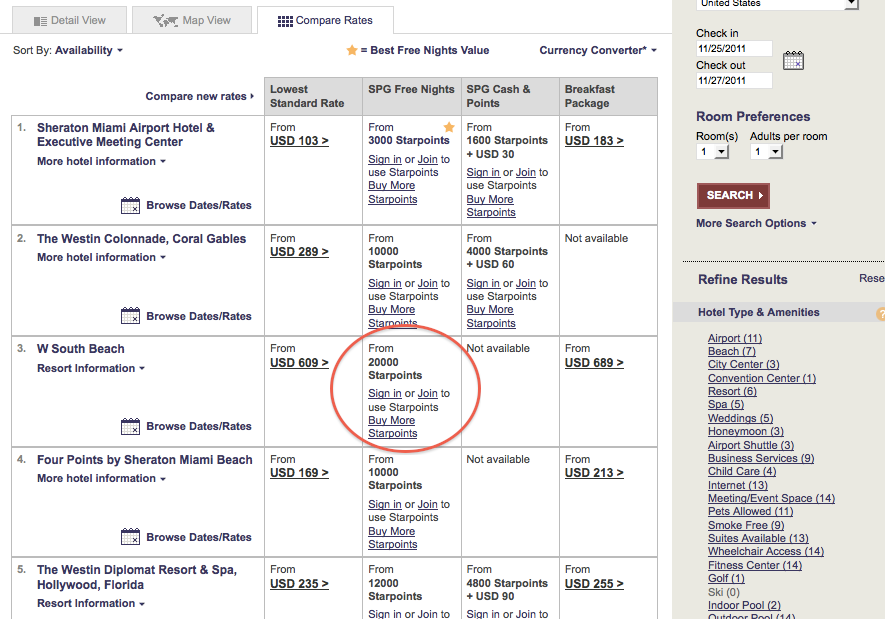The height and width of the screenshot is (619, 885).
Task: Expand Resort Information for W South Beach
Action: (x=91, y=368)
